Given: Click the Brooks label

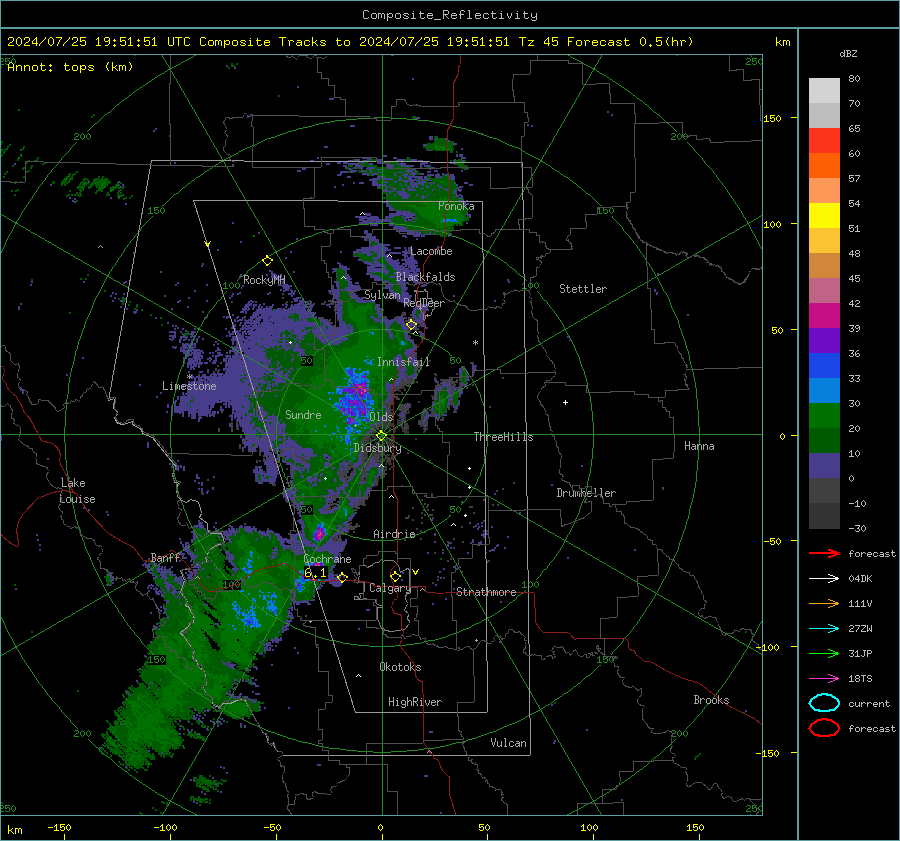Looking at the screenshot, I should coord(711,700).
